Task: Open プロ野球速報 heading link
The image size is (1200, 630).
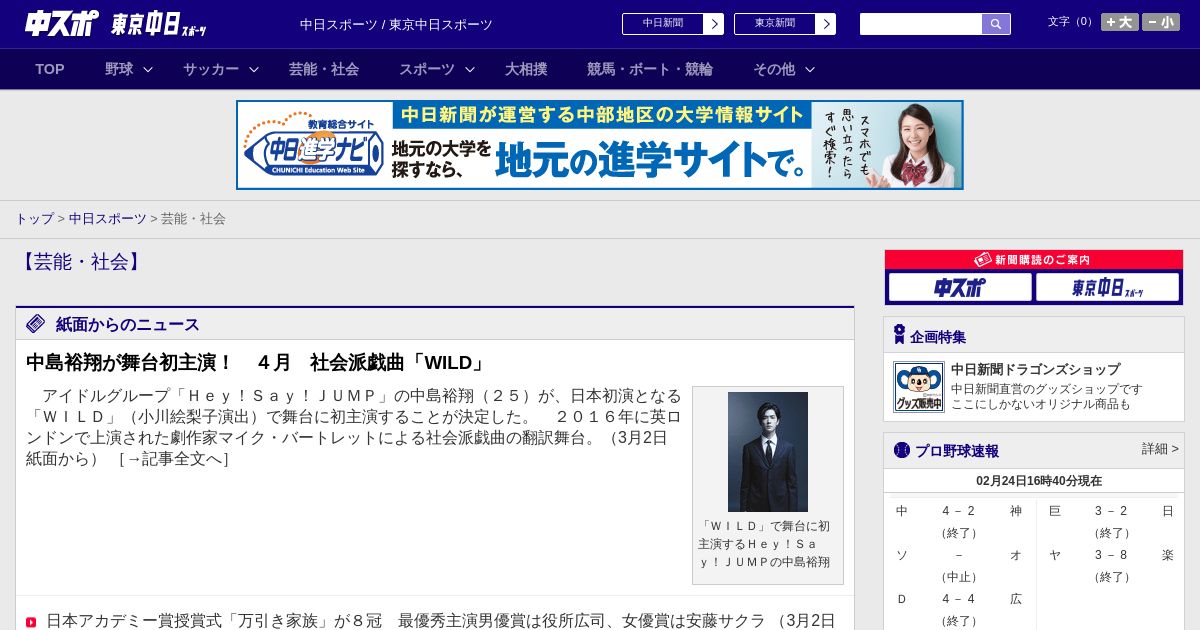Action: 957,451
